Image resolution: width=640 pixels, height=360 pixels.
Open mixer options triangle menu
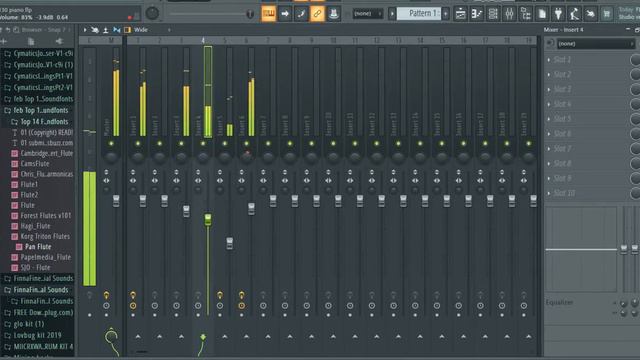click(x=85, y=30)
